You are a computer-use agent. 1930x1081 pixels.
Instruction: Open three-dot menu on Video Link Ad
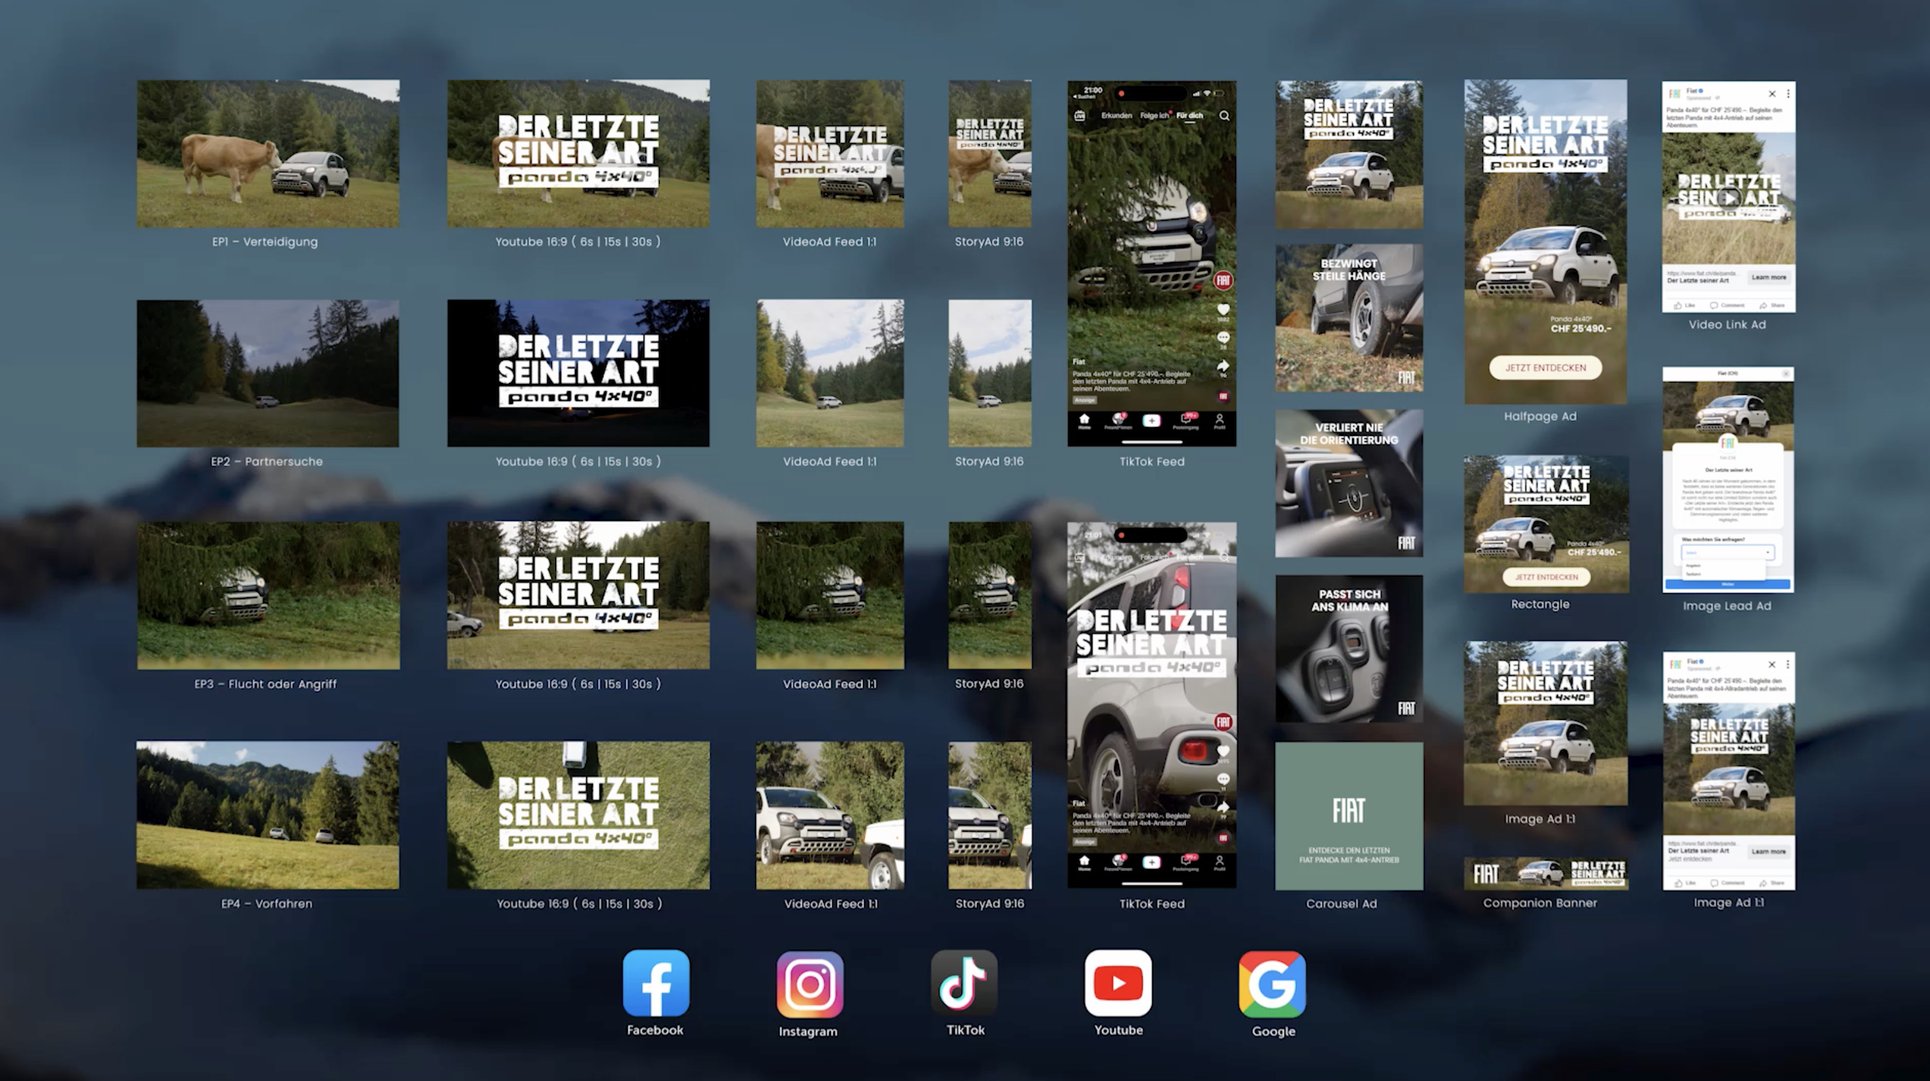pyautogui.click(x=1788, y=94)
